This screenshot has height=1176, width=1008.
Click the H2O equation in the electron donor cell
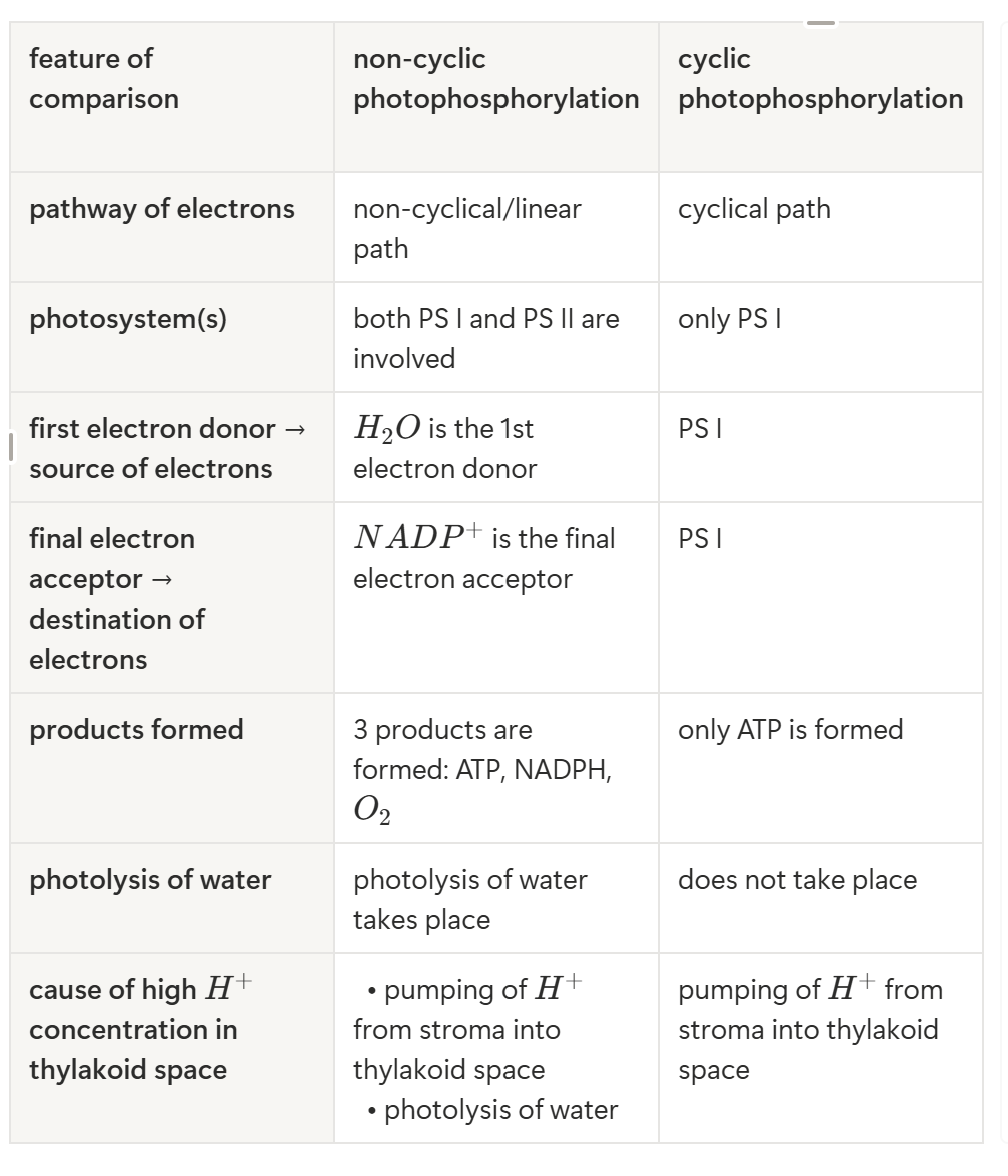pyautogui.click(x=387, y=428)
